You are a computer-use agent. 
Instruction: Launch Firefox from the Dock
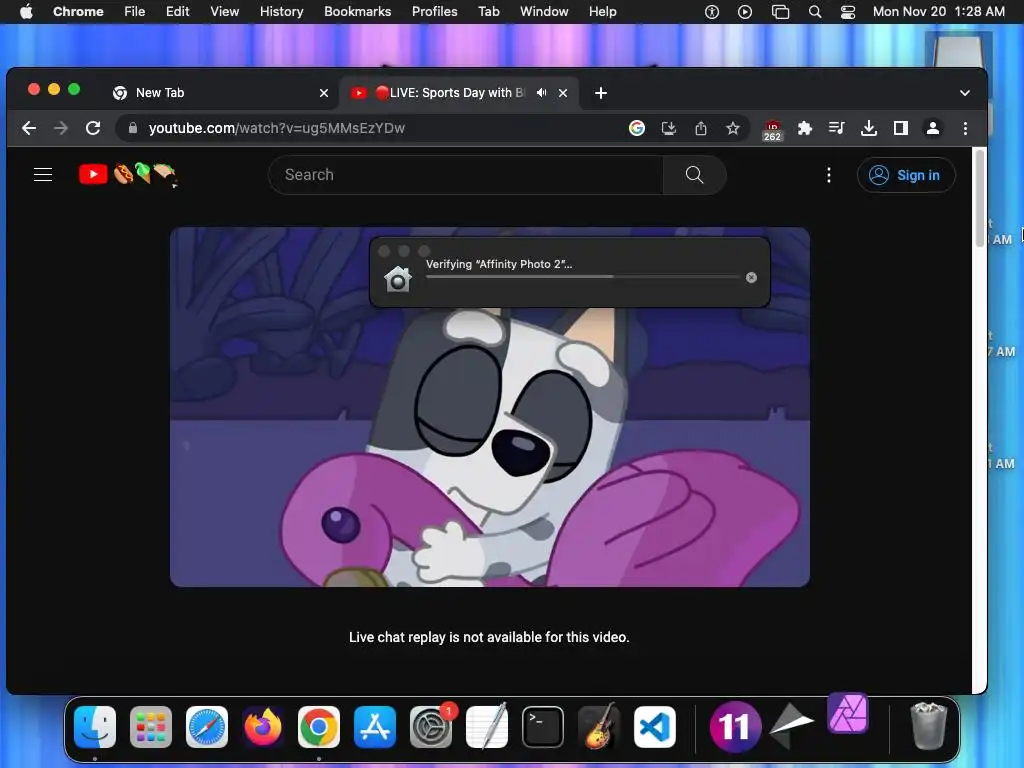[x=263, y=727]
